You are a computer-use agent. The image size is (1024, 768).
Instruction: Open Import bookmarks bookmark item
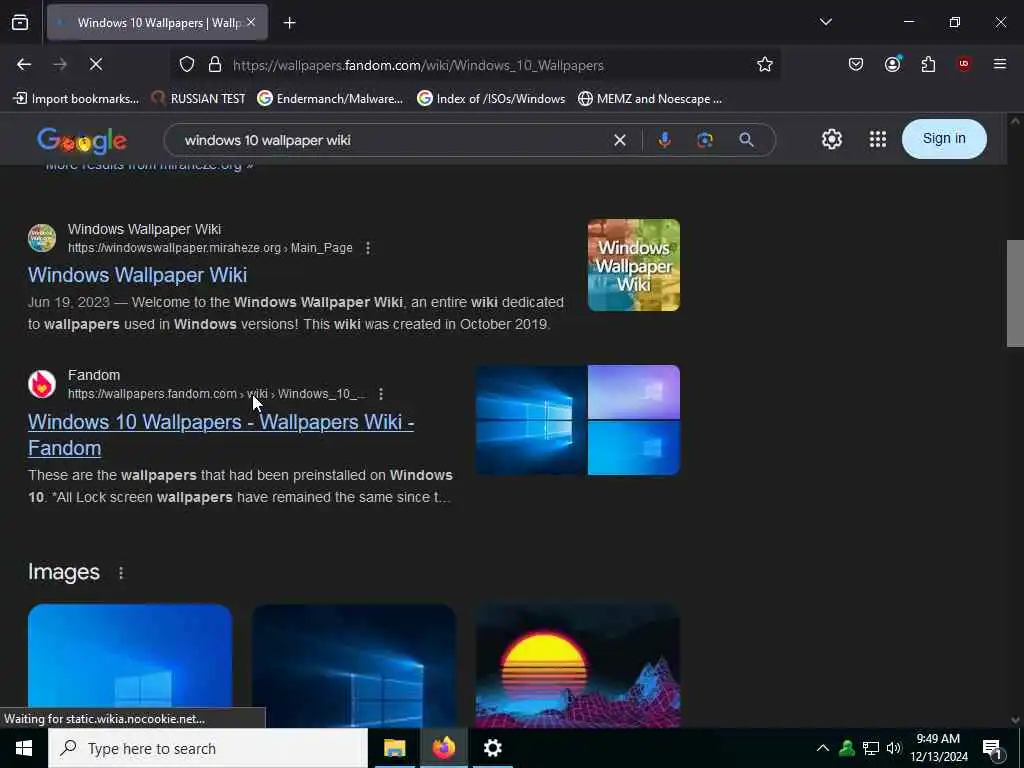click(x=76, y=99)
